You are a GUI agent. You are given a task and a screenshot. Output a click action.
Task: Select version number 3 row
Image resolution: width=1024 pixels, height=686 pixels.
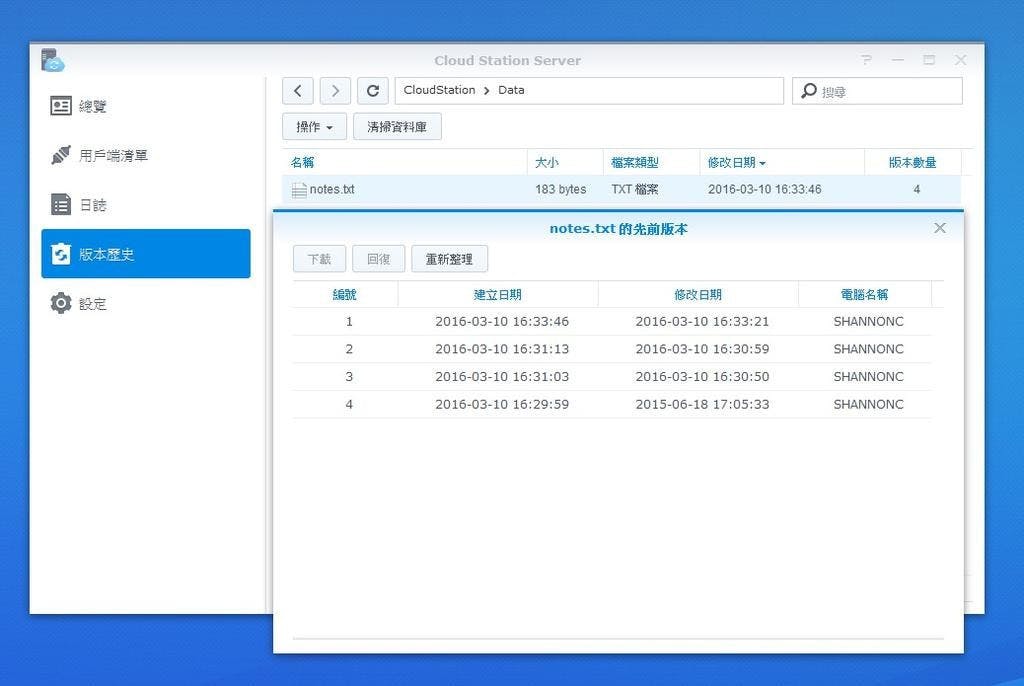click(x=612, y=376)
